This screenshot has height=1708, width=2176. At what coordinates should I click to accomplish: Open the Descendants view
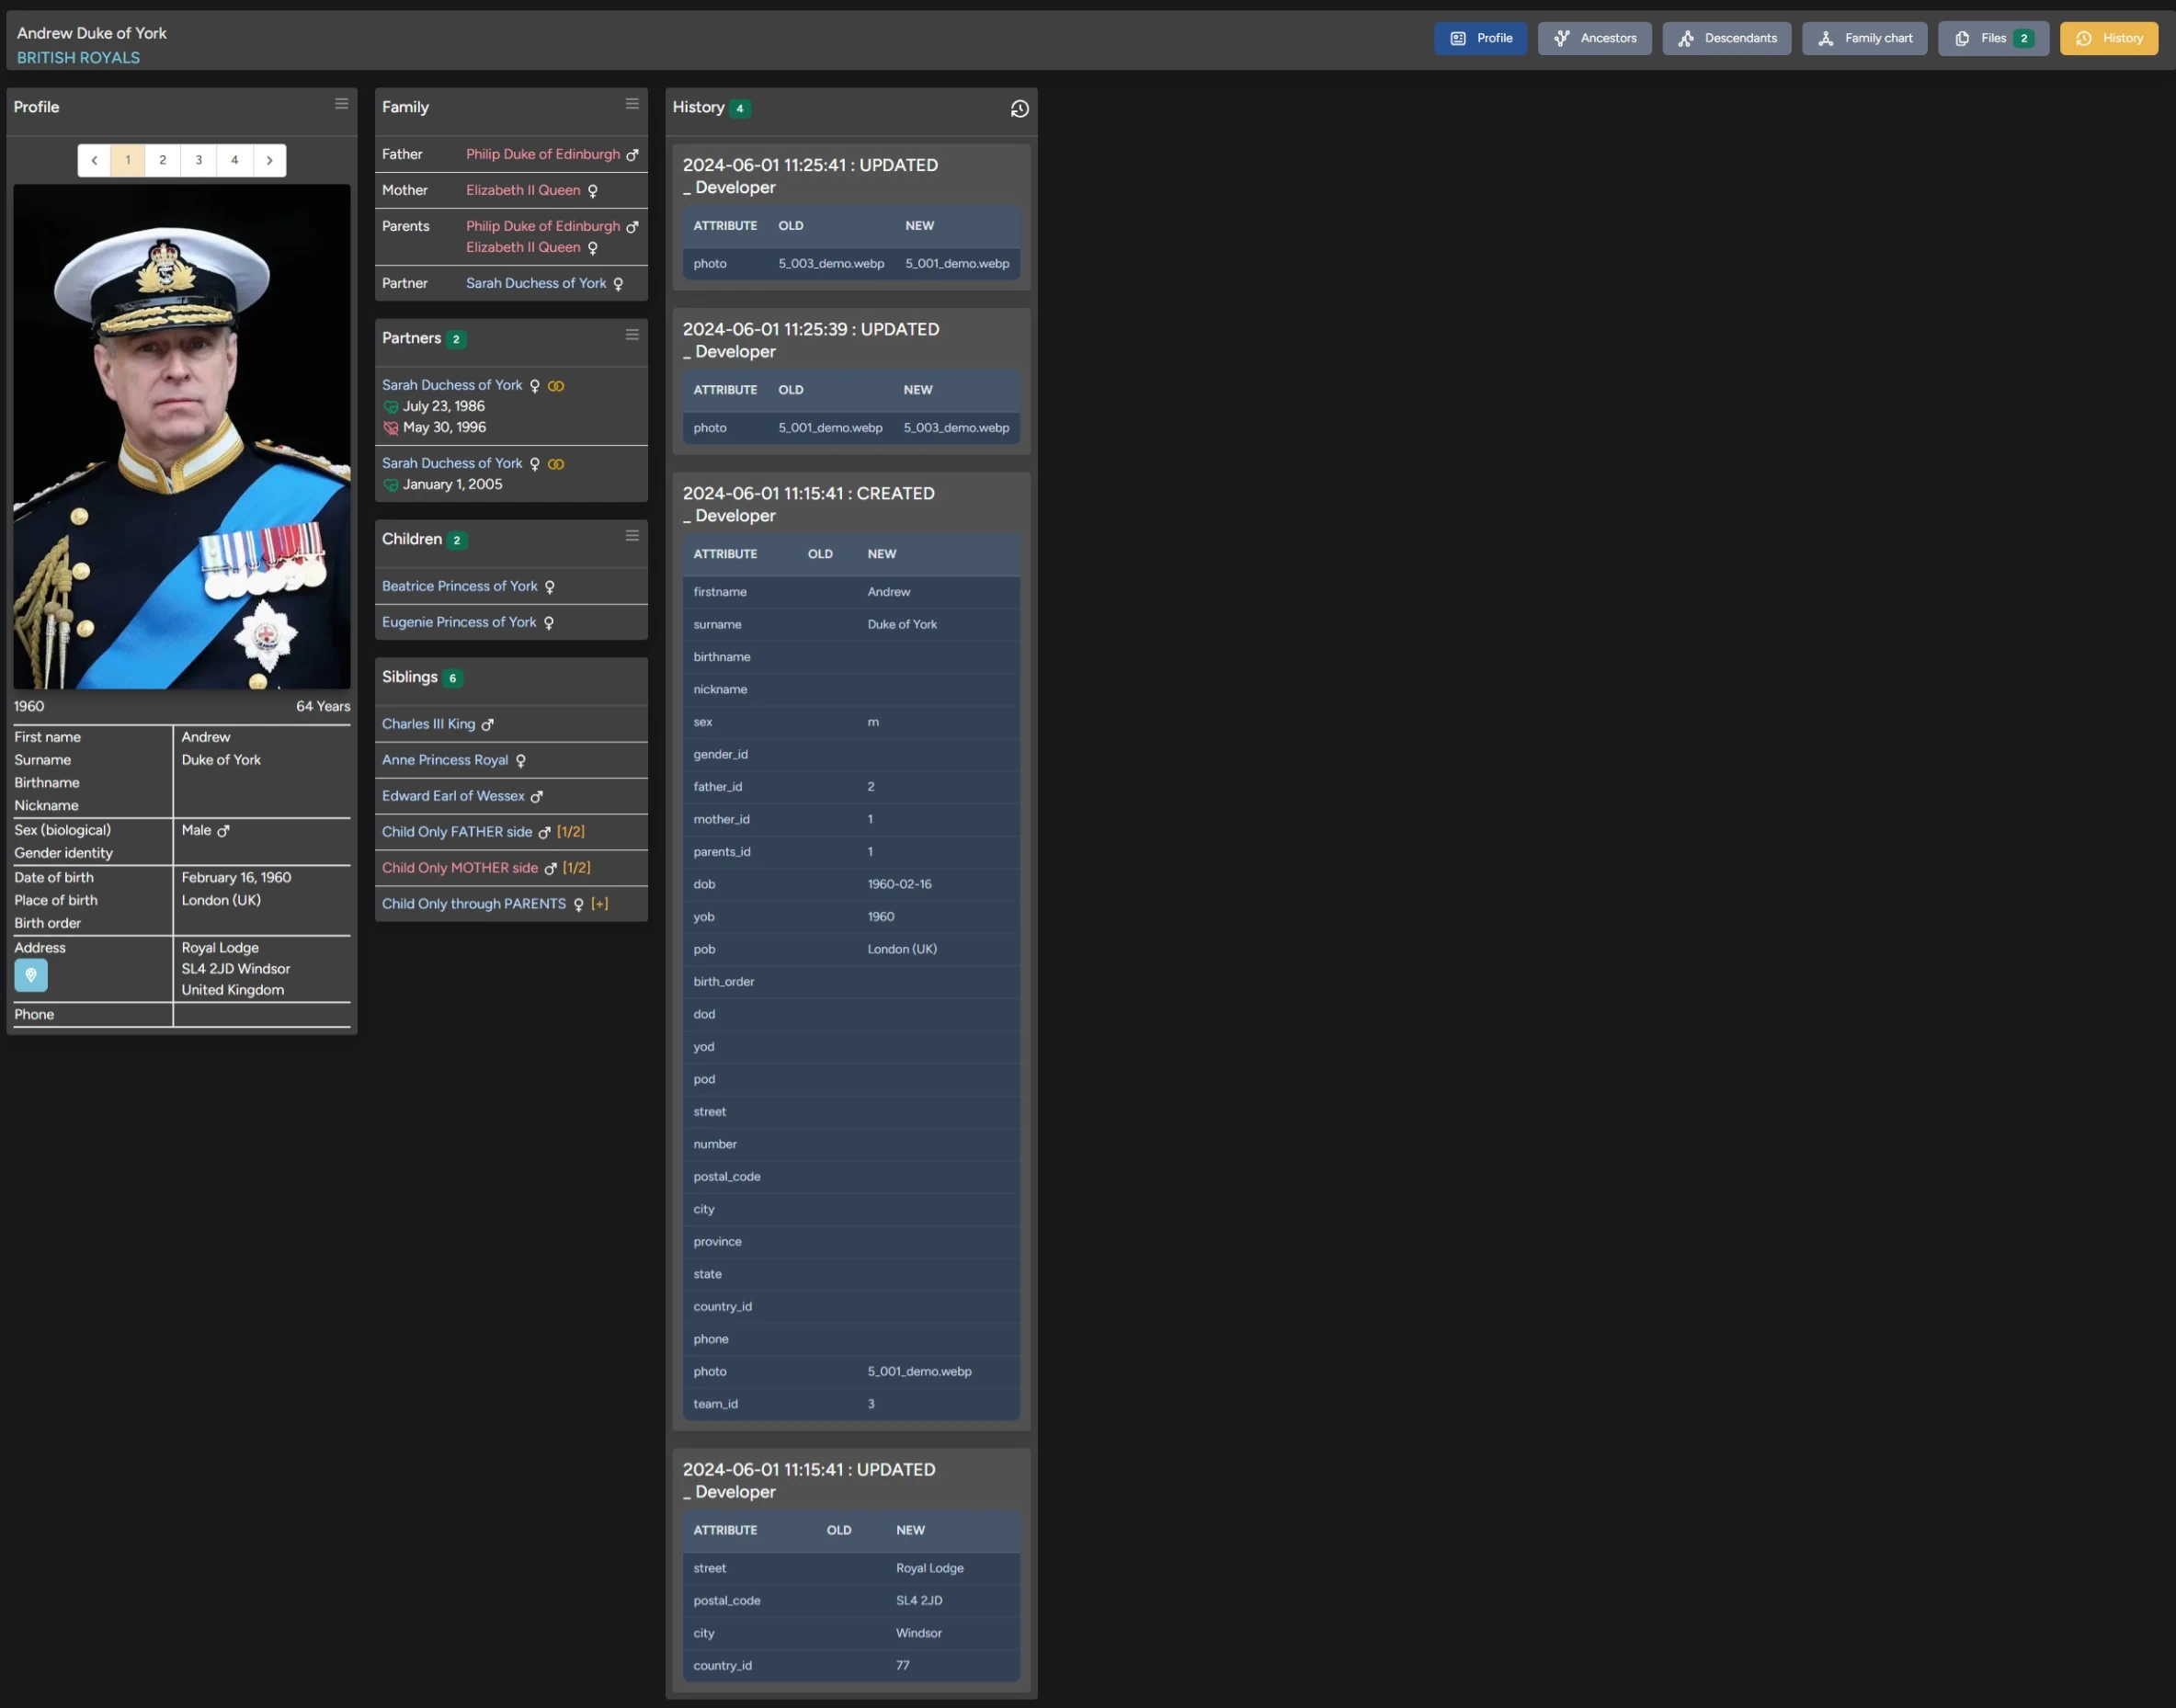click(1726, 38)
